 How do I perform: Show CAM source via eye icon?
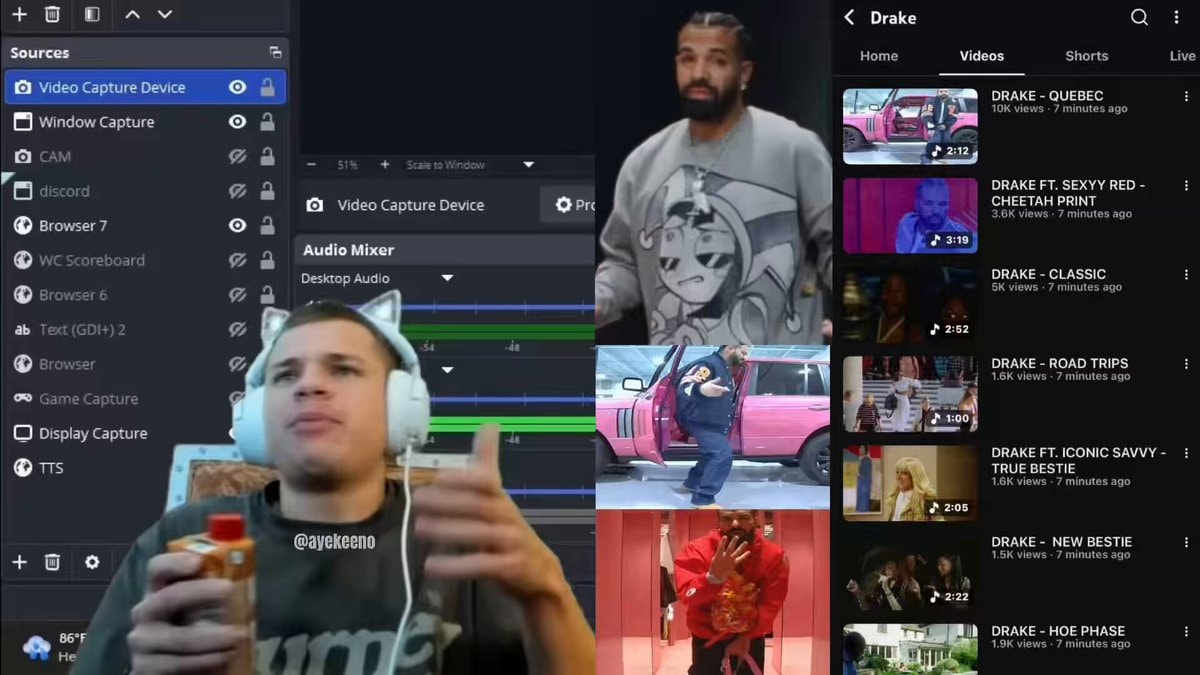237,156
